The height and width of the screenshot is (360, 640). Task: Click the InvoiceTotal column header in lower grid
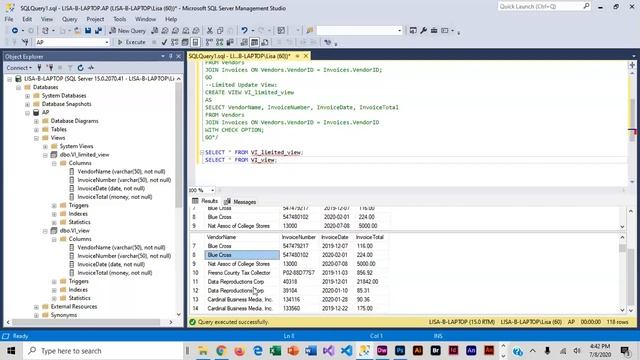[369, 237]
